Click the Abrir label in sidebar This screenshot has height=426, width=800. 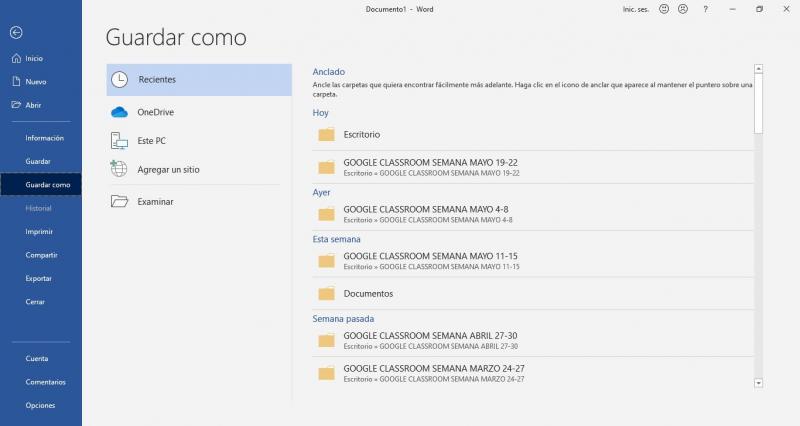point(33,105)
